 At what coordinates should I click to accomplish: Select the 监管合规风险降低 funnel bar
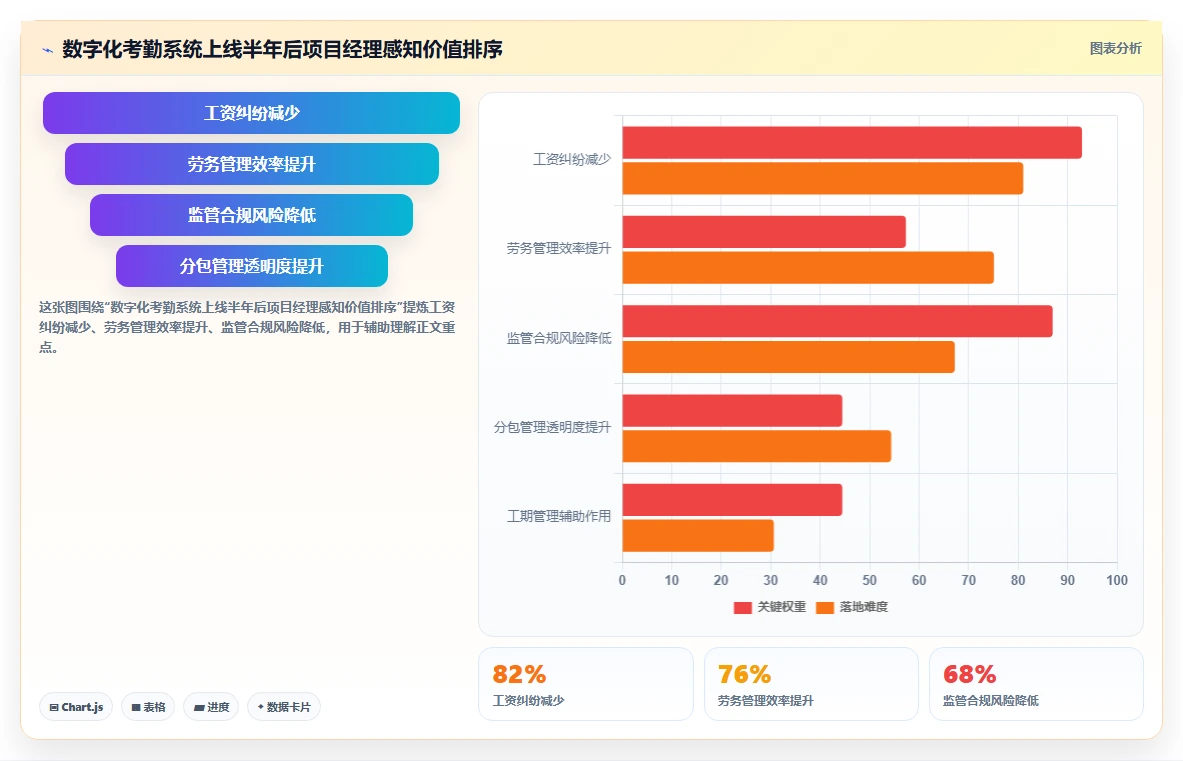point(251,215)
